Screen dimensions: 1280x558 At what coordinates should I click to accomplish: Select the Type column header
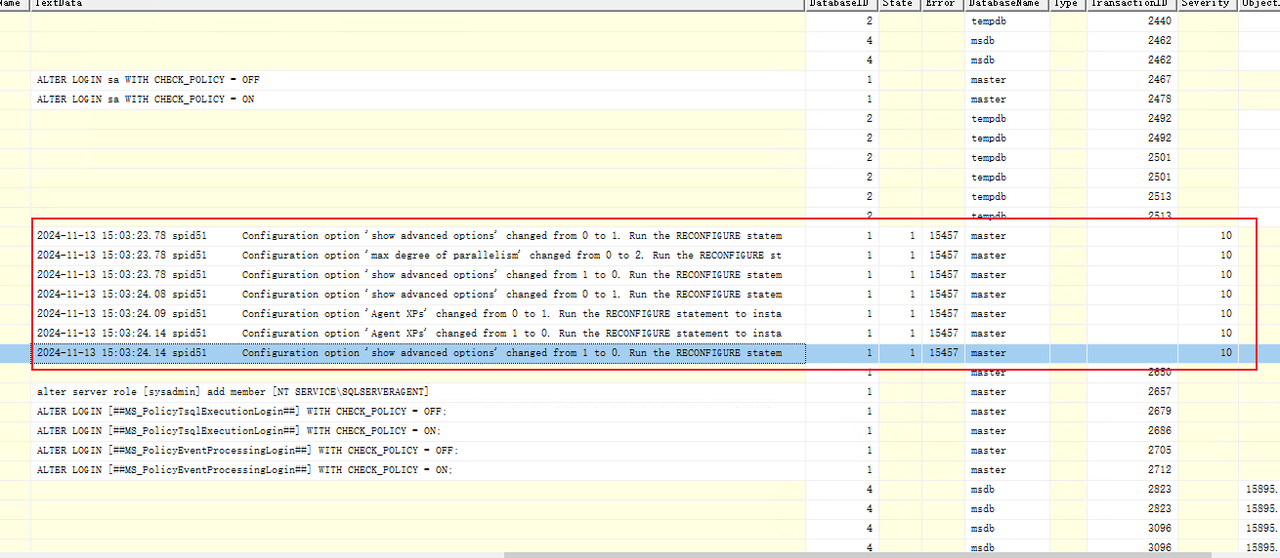click(1068, 4)
